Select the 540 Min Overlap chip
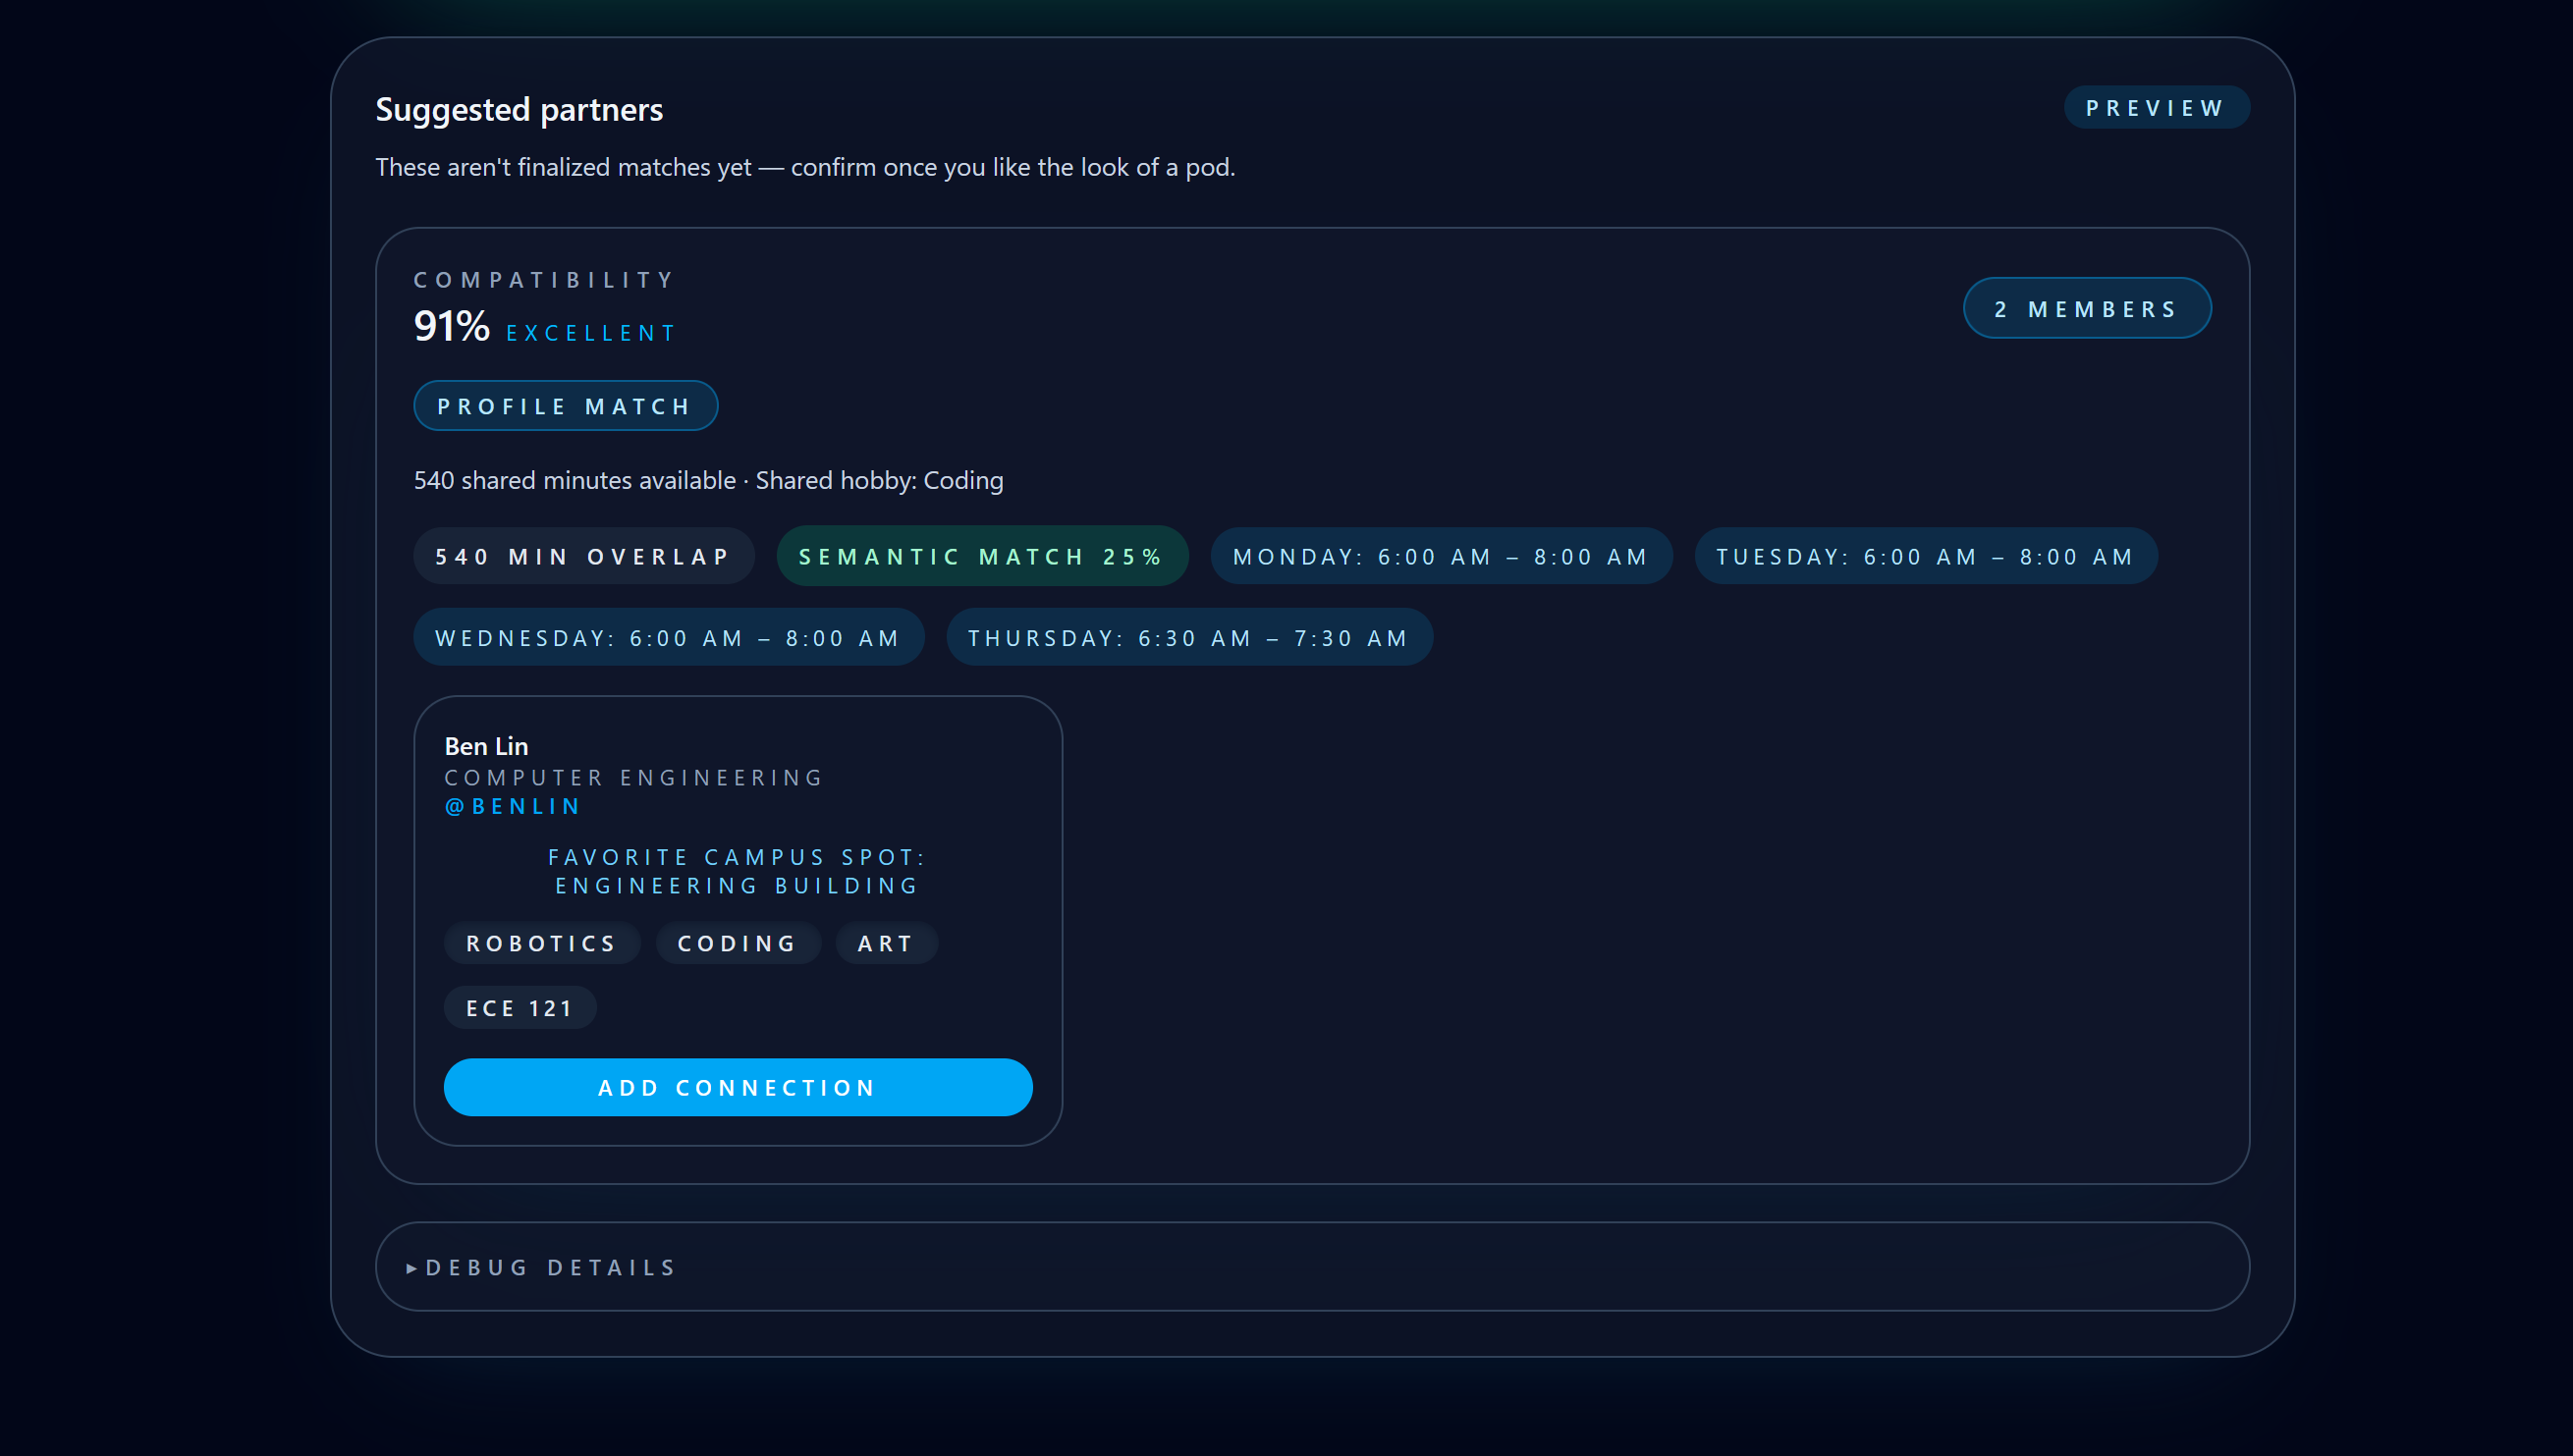The image size is (2573, 1456). (583, 556)
